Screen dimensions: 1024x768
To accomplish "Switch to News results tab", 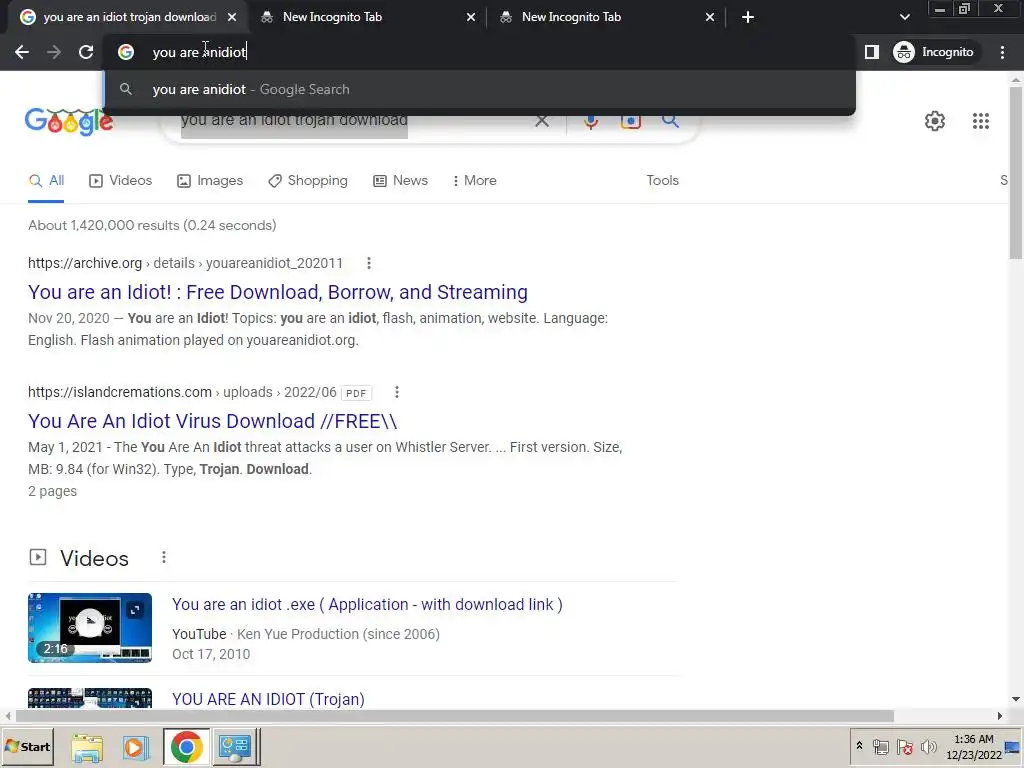I will 400,181.
